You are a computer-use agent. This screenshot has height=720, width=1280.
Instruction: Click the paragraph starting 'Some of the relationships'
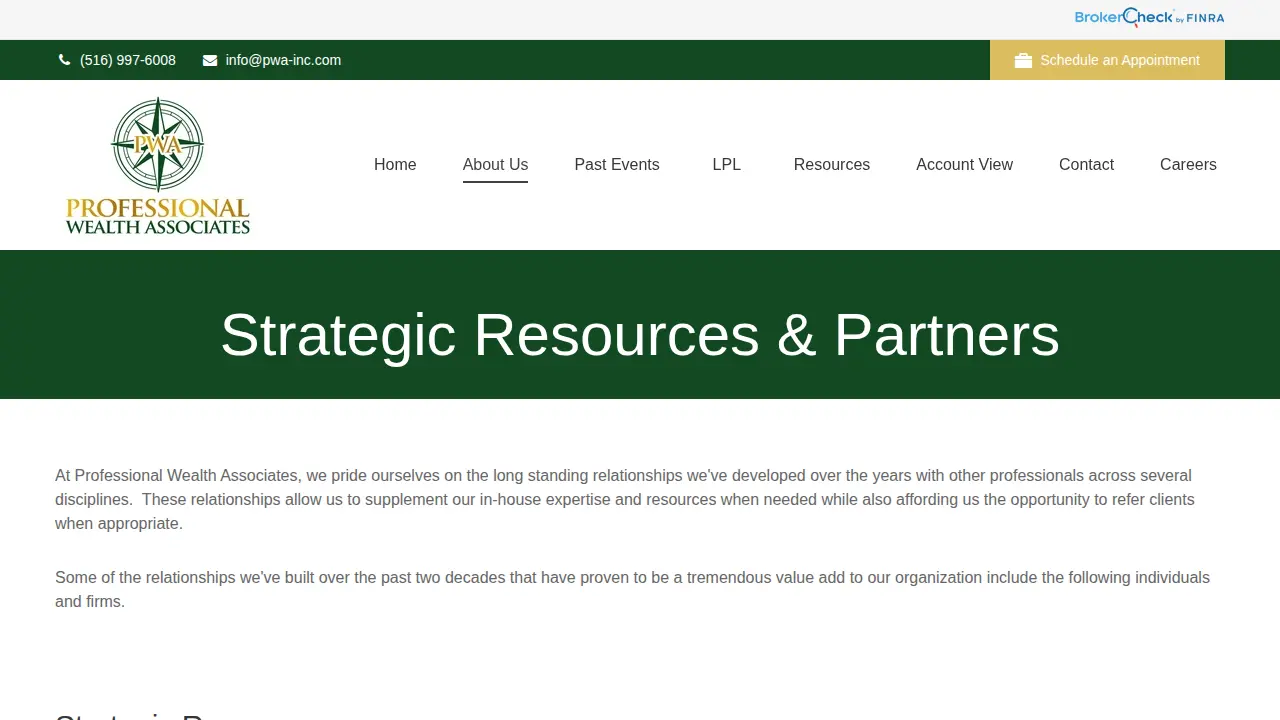(x=632, y=589)
